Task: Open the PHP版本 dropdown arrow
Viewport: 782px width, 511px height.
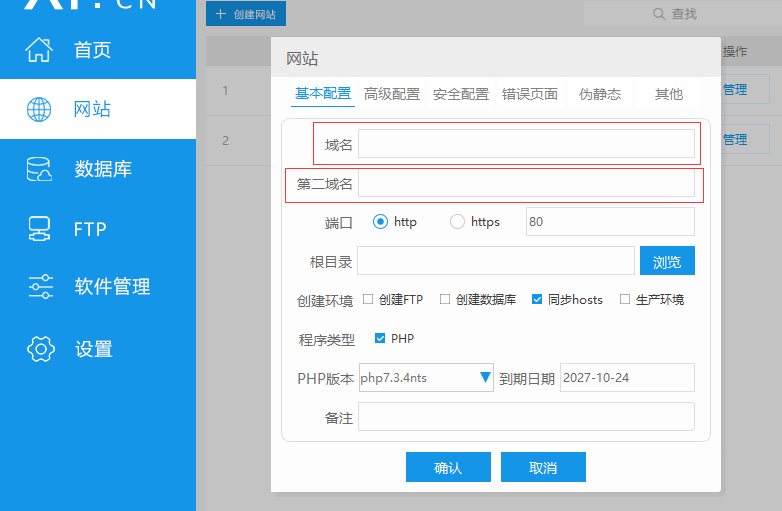Action: (485, 377)
